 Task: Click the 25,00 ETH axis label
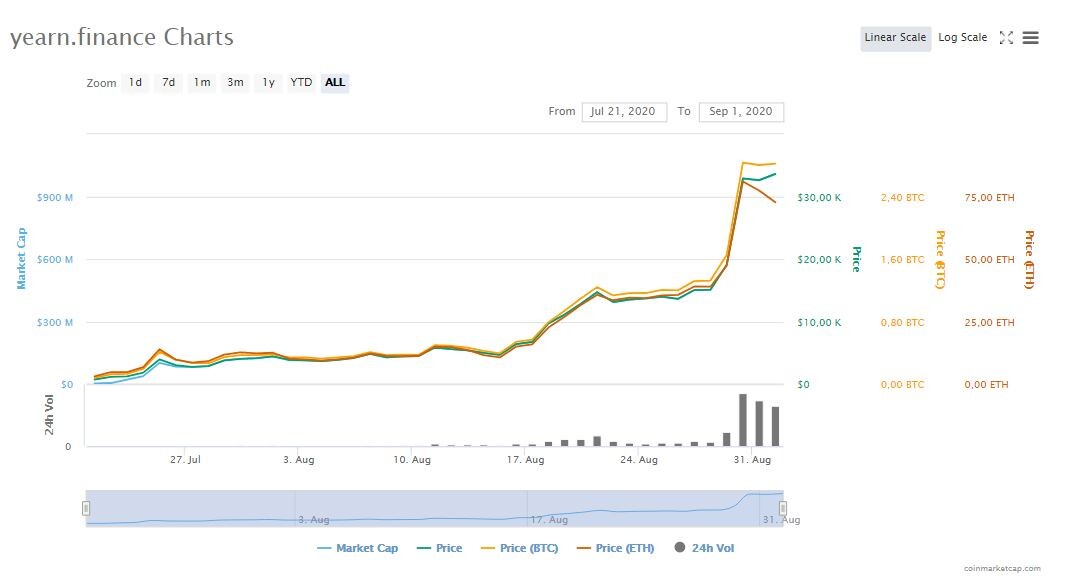[989, 322]
